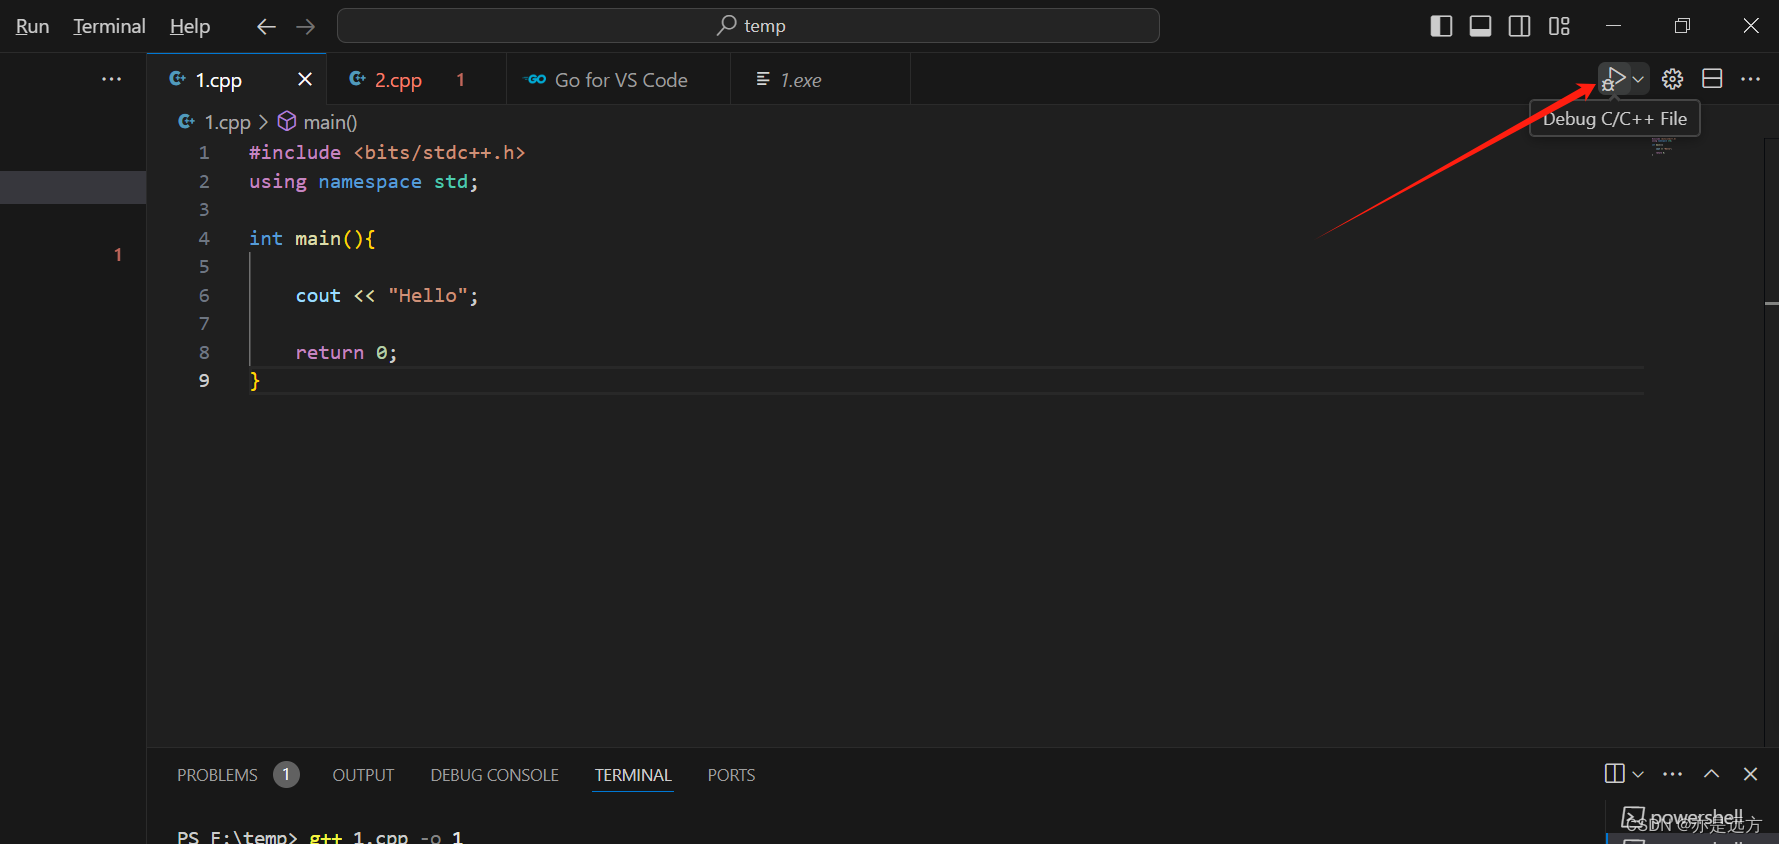Screen dimensions: 1779x844
Task: Split the terminal with panel icon
Action: point(1614,774)
